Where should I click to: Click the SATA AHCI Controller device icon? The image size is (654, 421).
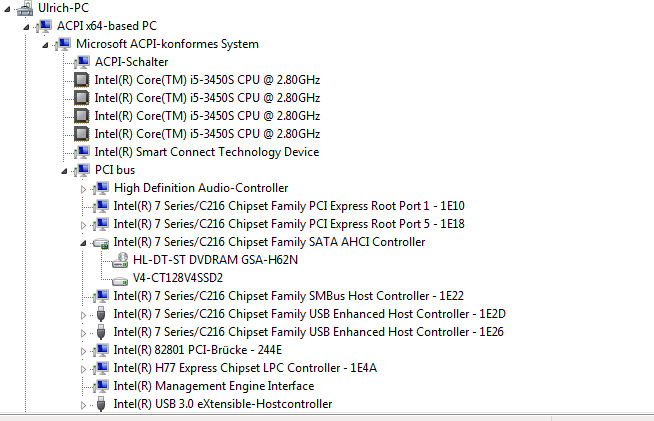[x=101, y=243]
